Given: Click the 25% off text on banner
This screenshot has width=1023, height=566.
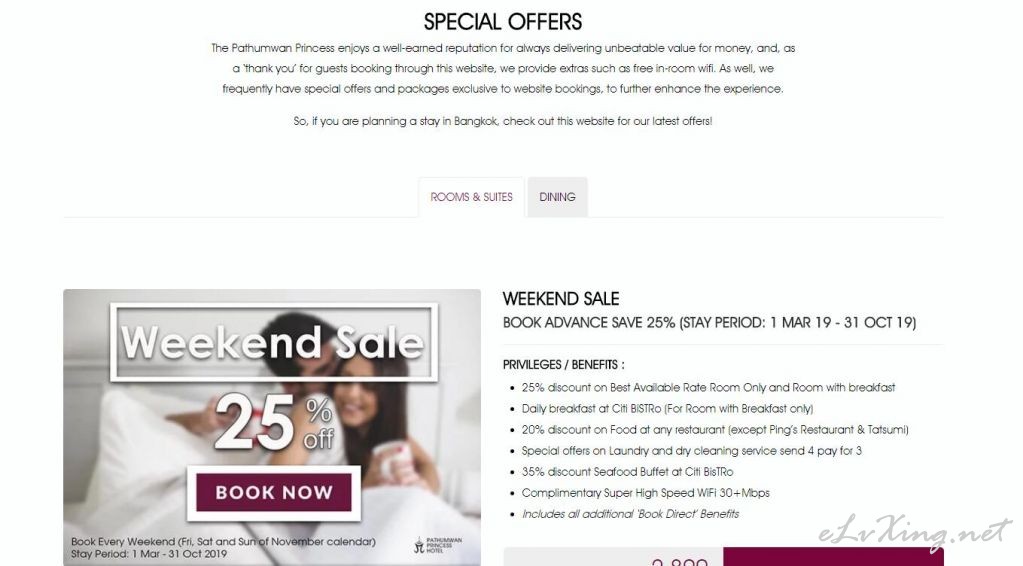Looking at the screenshot, I should coord(274,422).
